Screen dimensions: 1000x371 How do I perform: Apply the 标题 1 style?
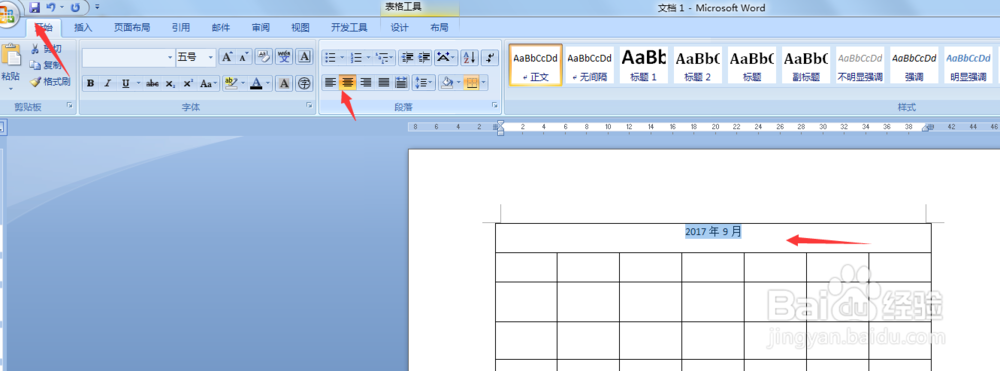point(643,65)
